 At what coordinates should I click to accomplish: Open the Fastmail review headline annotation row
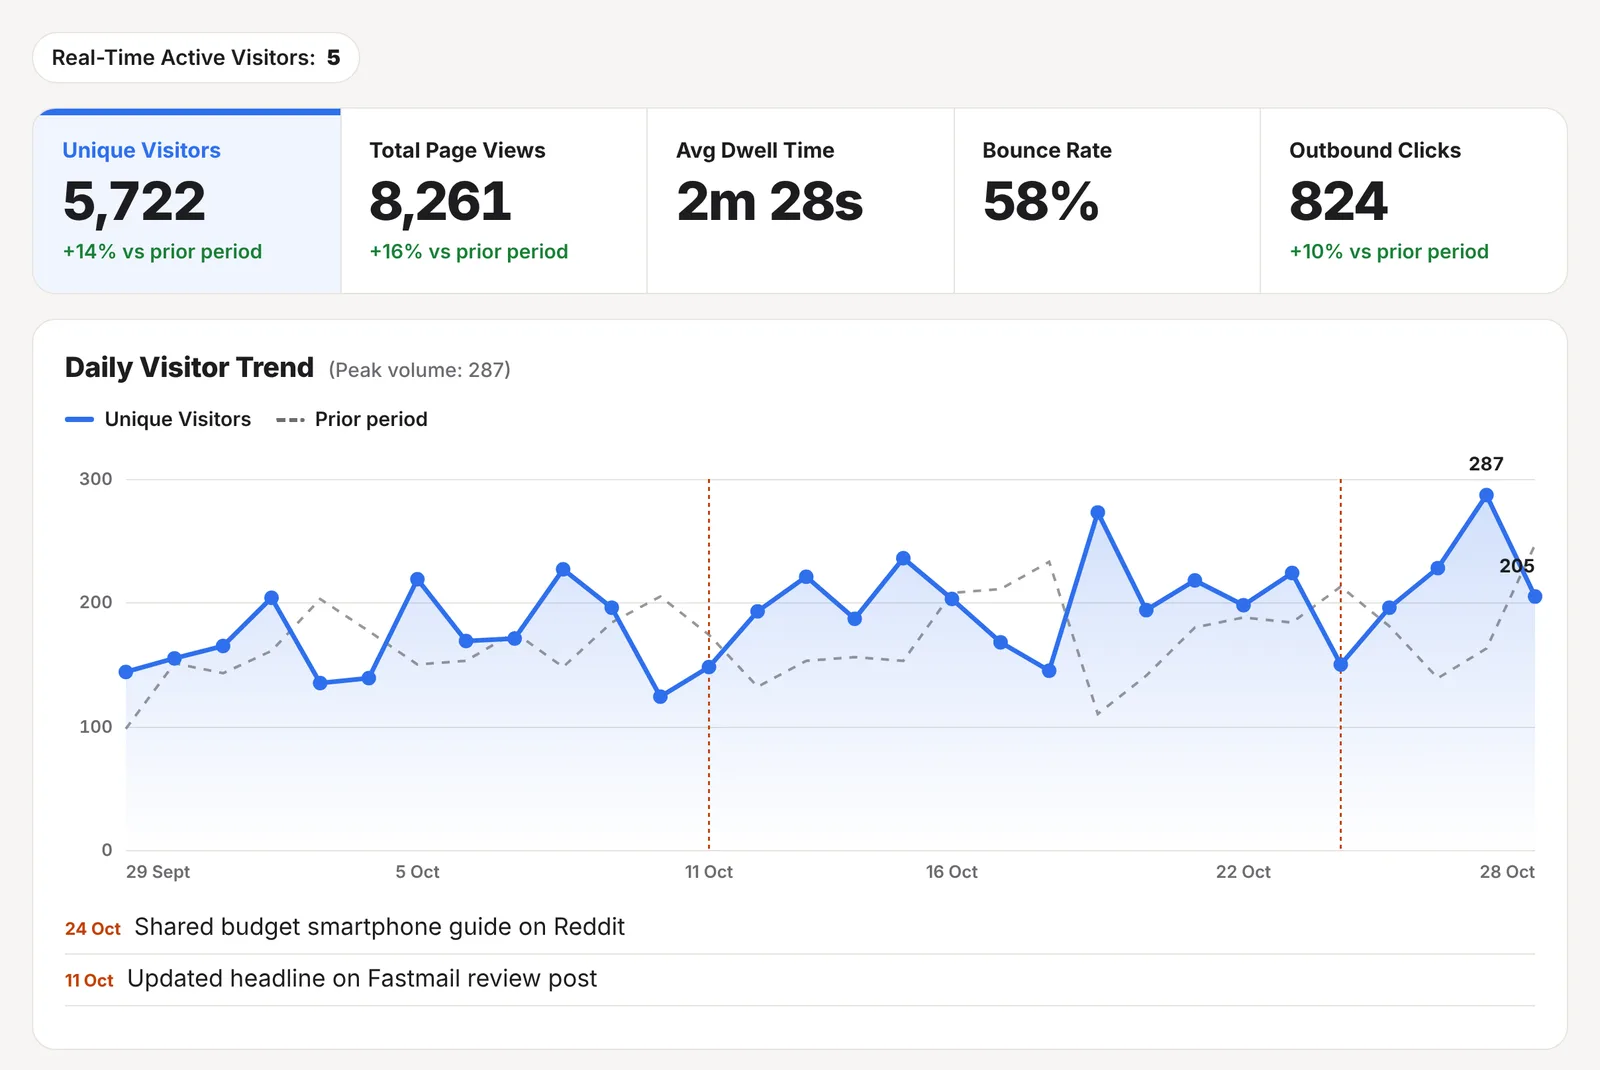click(x=800, y=980)
